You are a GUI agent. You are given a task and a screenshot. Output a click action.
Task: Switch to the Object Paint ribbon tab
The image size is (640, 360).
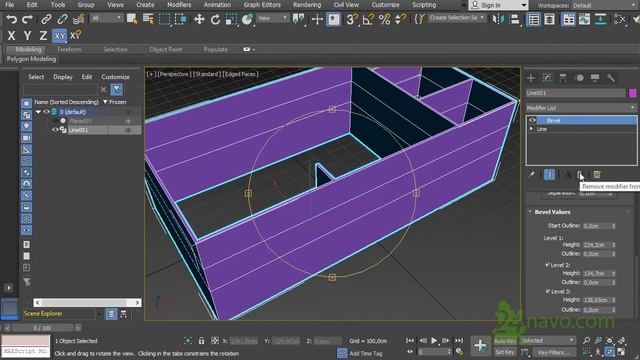click(165, 49)
